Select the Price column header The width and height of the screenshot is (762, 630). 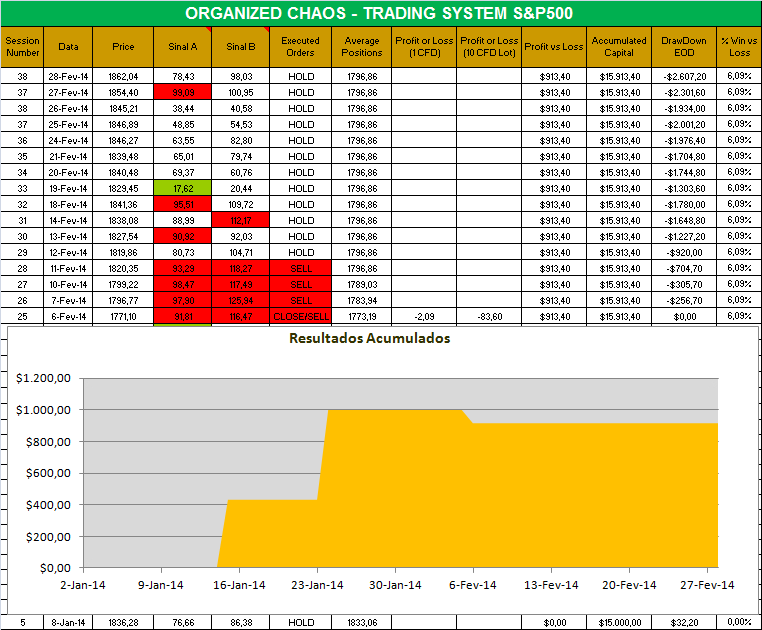[x=123, y=47]
